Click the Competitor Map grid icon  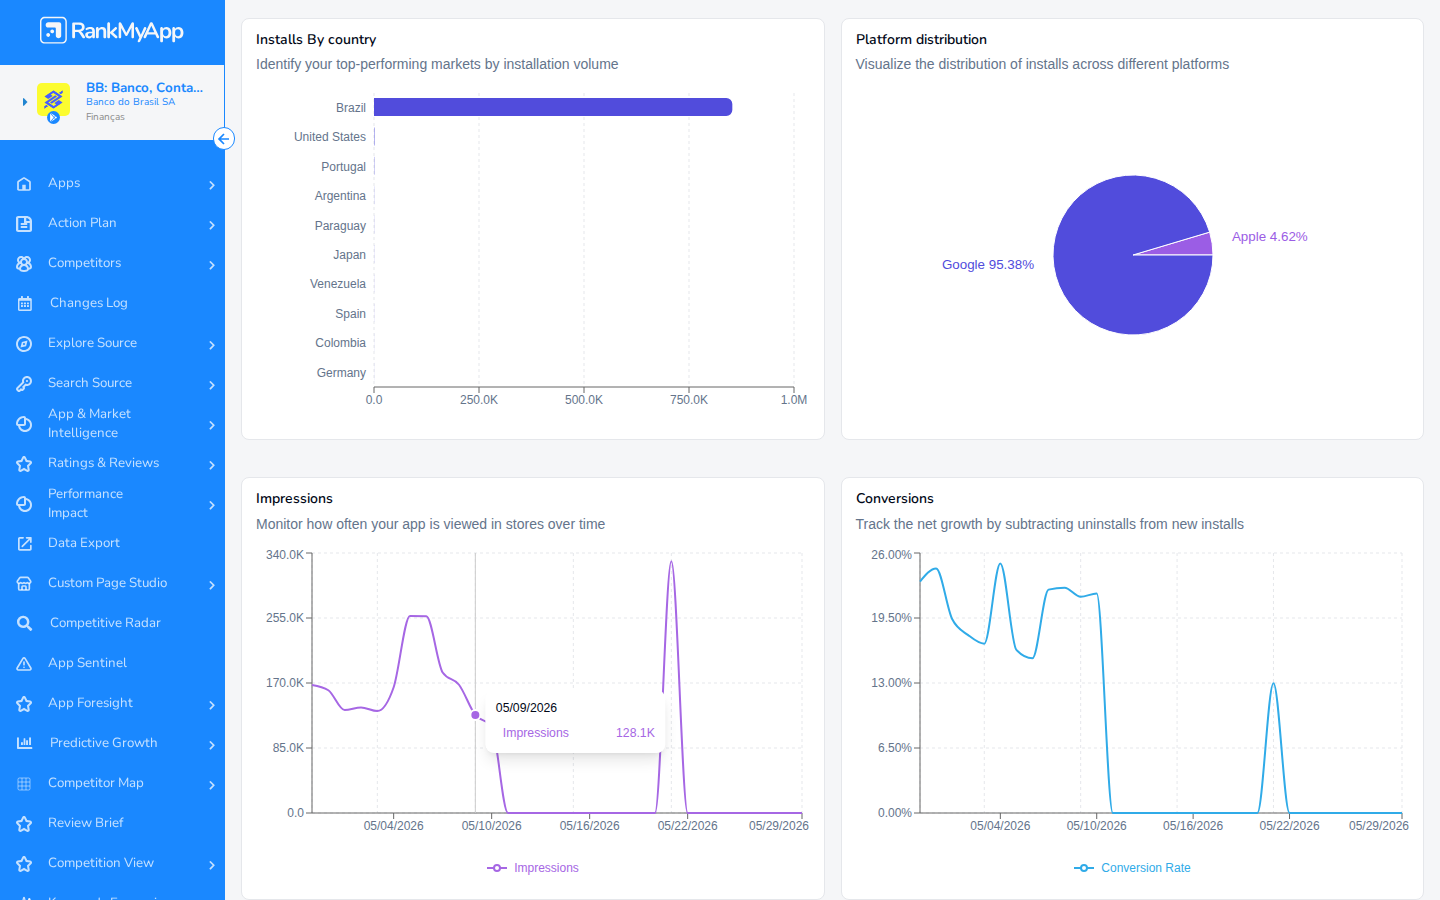point(24,784)
